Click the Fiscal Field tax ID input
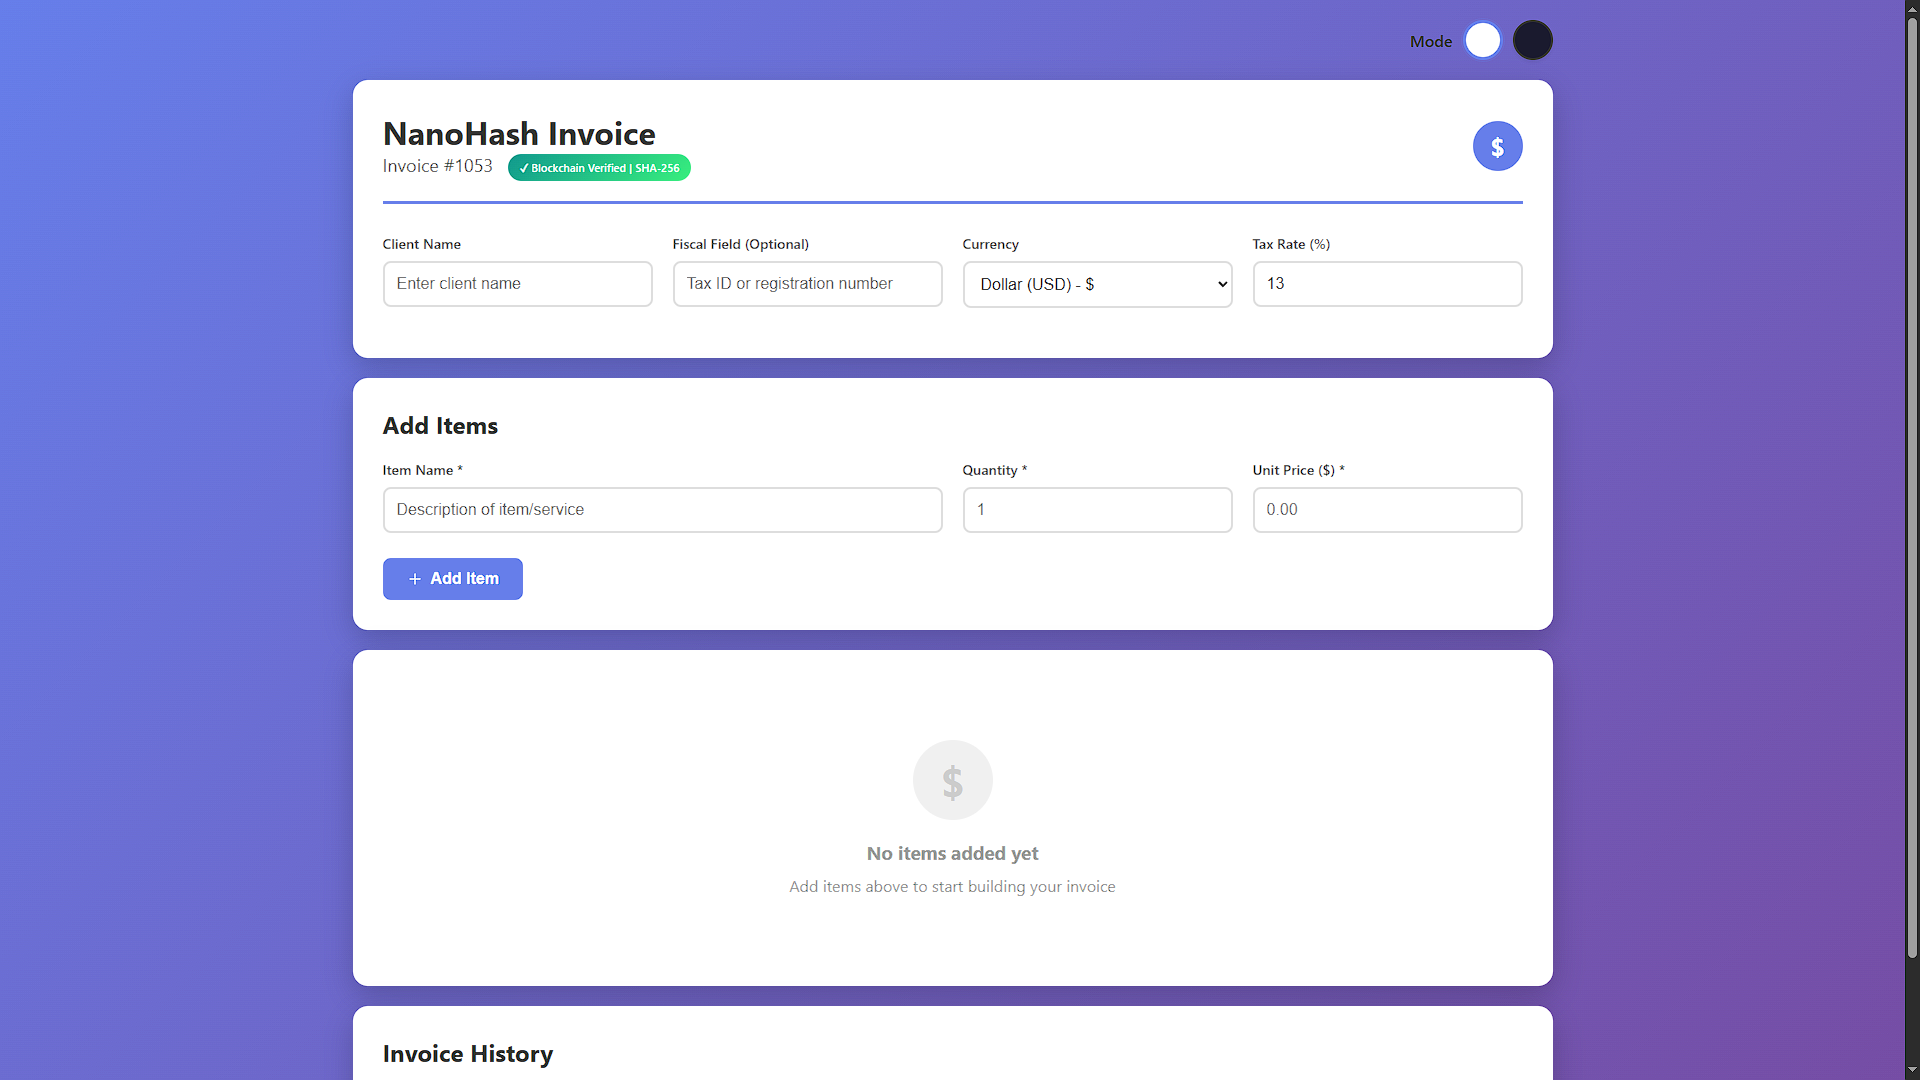The height and width of the screenshot is (1080, 1920). tap(807, 284)
